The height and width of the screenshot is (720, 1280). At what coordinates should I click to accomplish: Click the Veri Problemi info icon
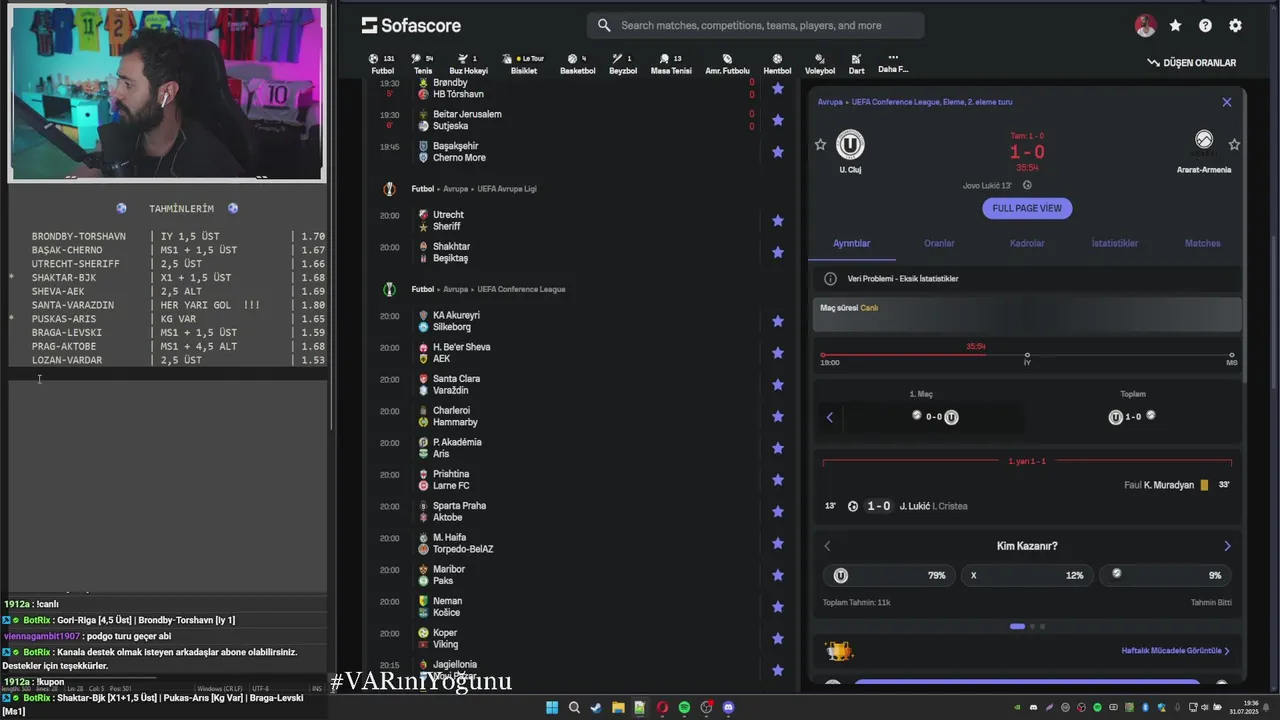[x=830, y=279]
